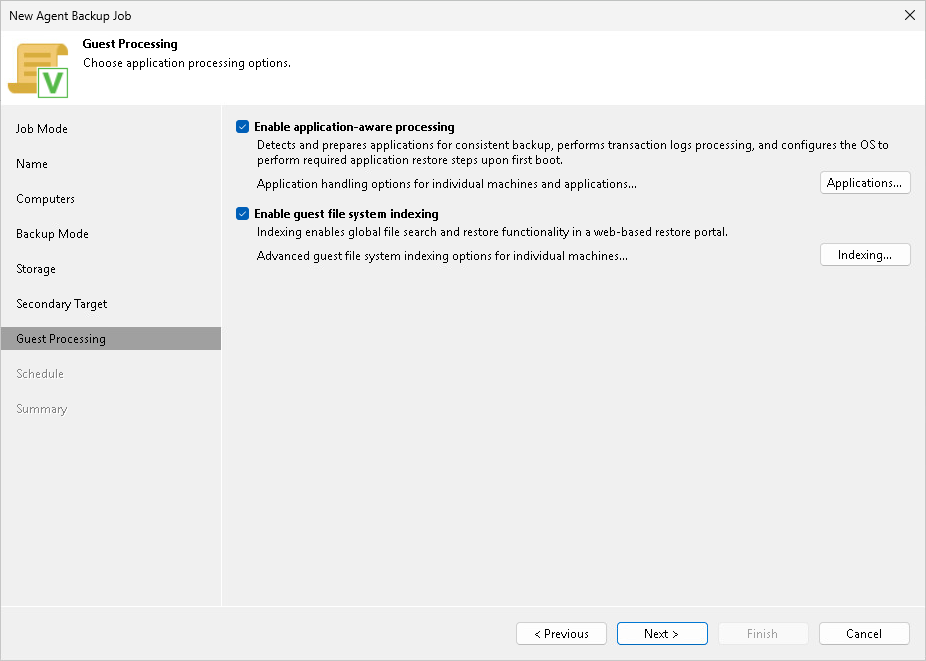The width and height of the screenshot is (926, 661).
Task: Click 'Advanced guest file system indexing options' text
Action: (x=442, y=256)
